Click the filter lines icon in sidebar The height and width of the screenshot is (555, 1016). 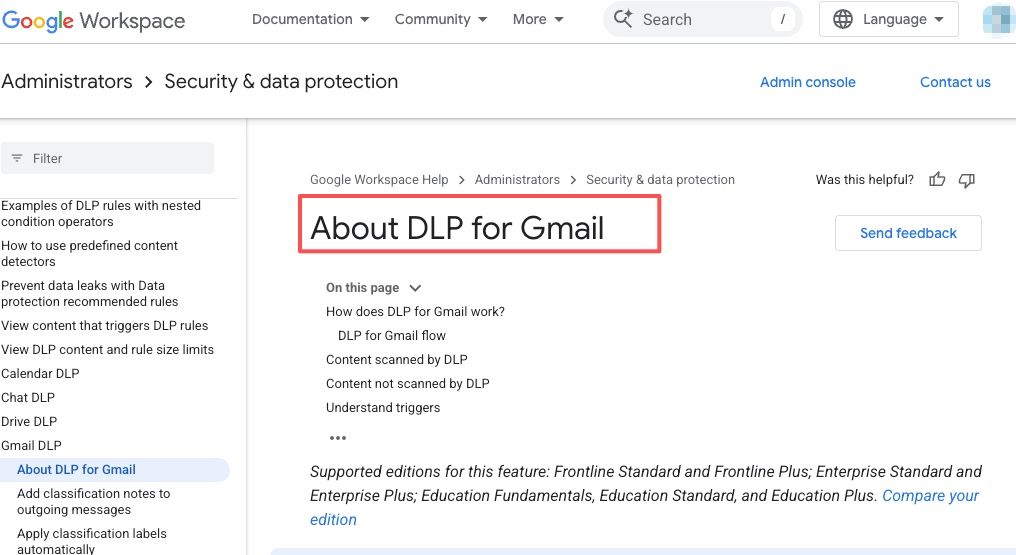tap(17, 158)
